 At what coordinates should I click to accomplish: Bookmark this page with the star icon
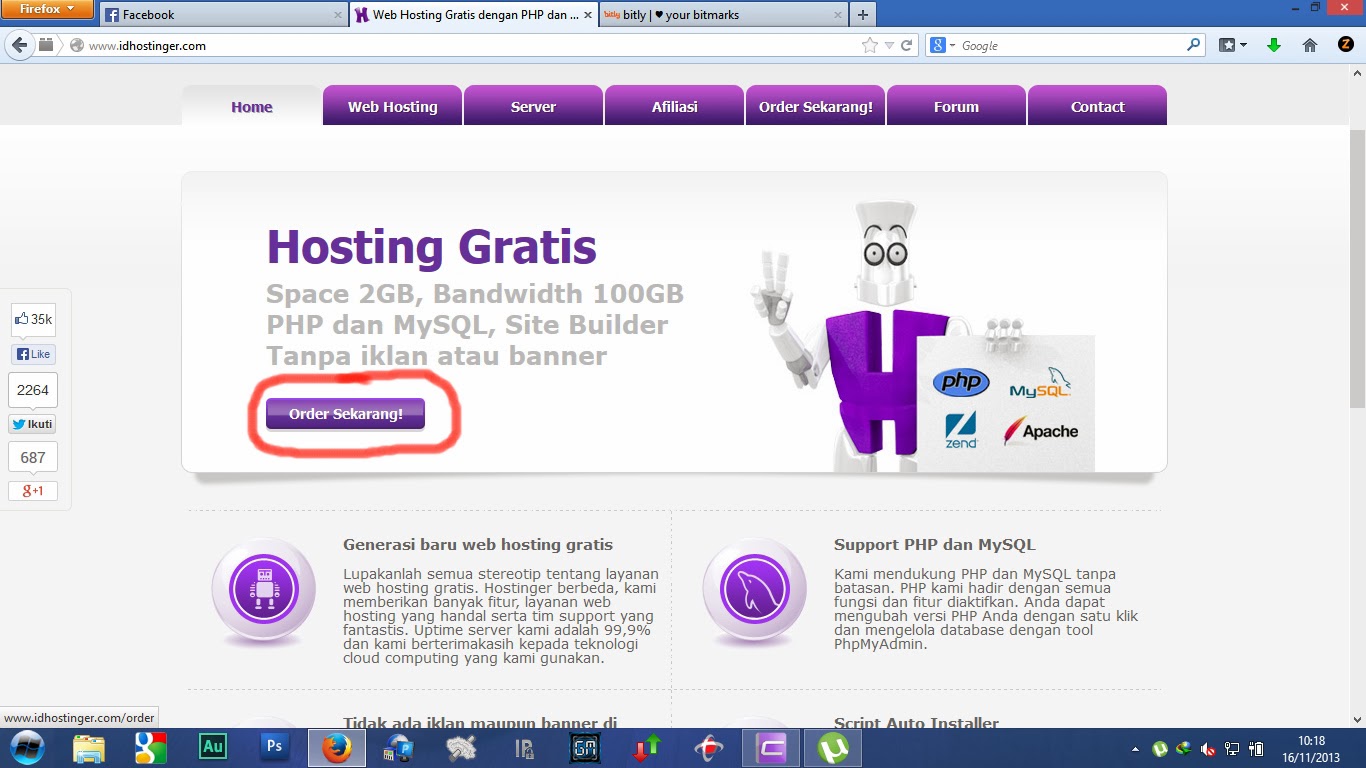coord(870,45)
